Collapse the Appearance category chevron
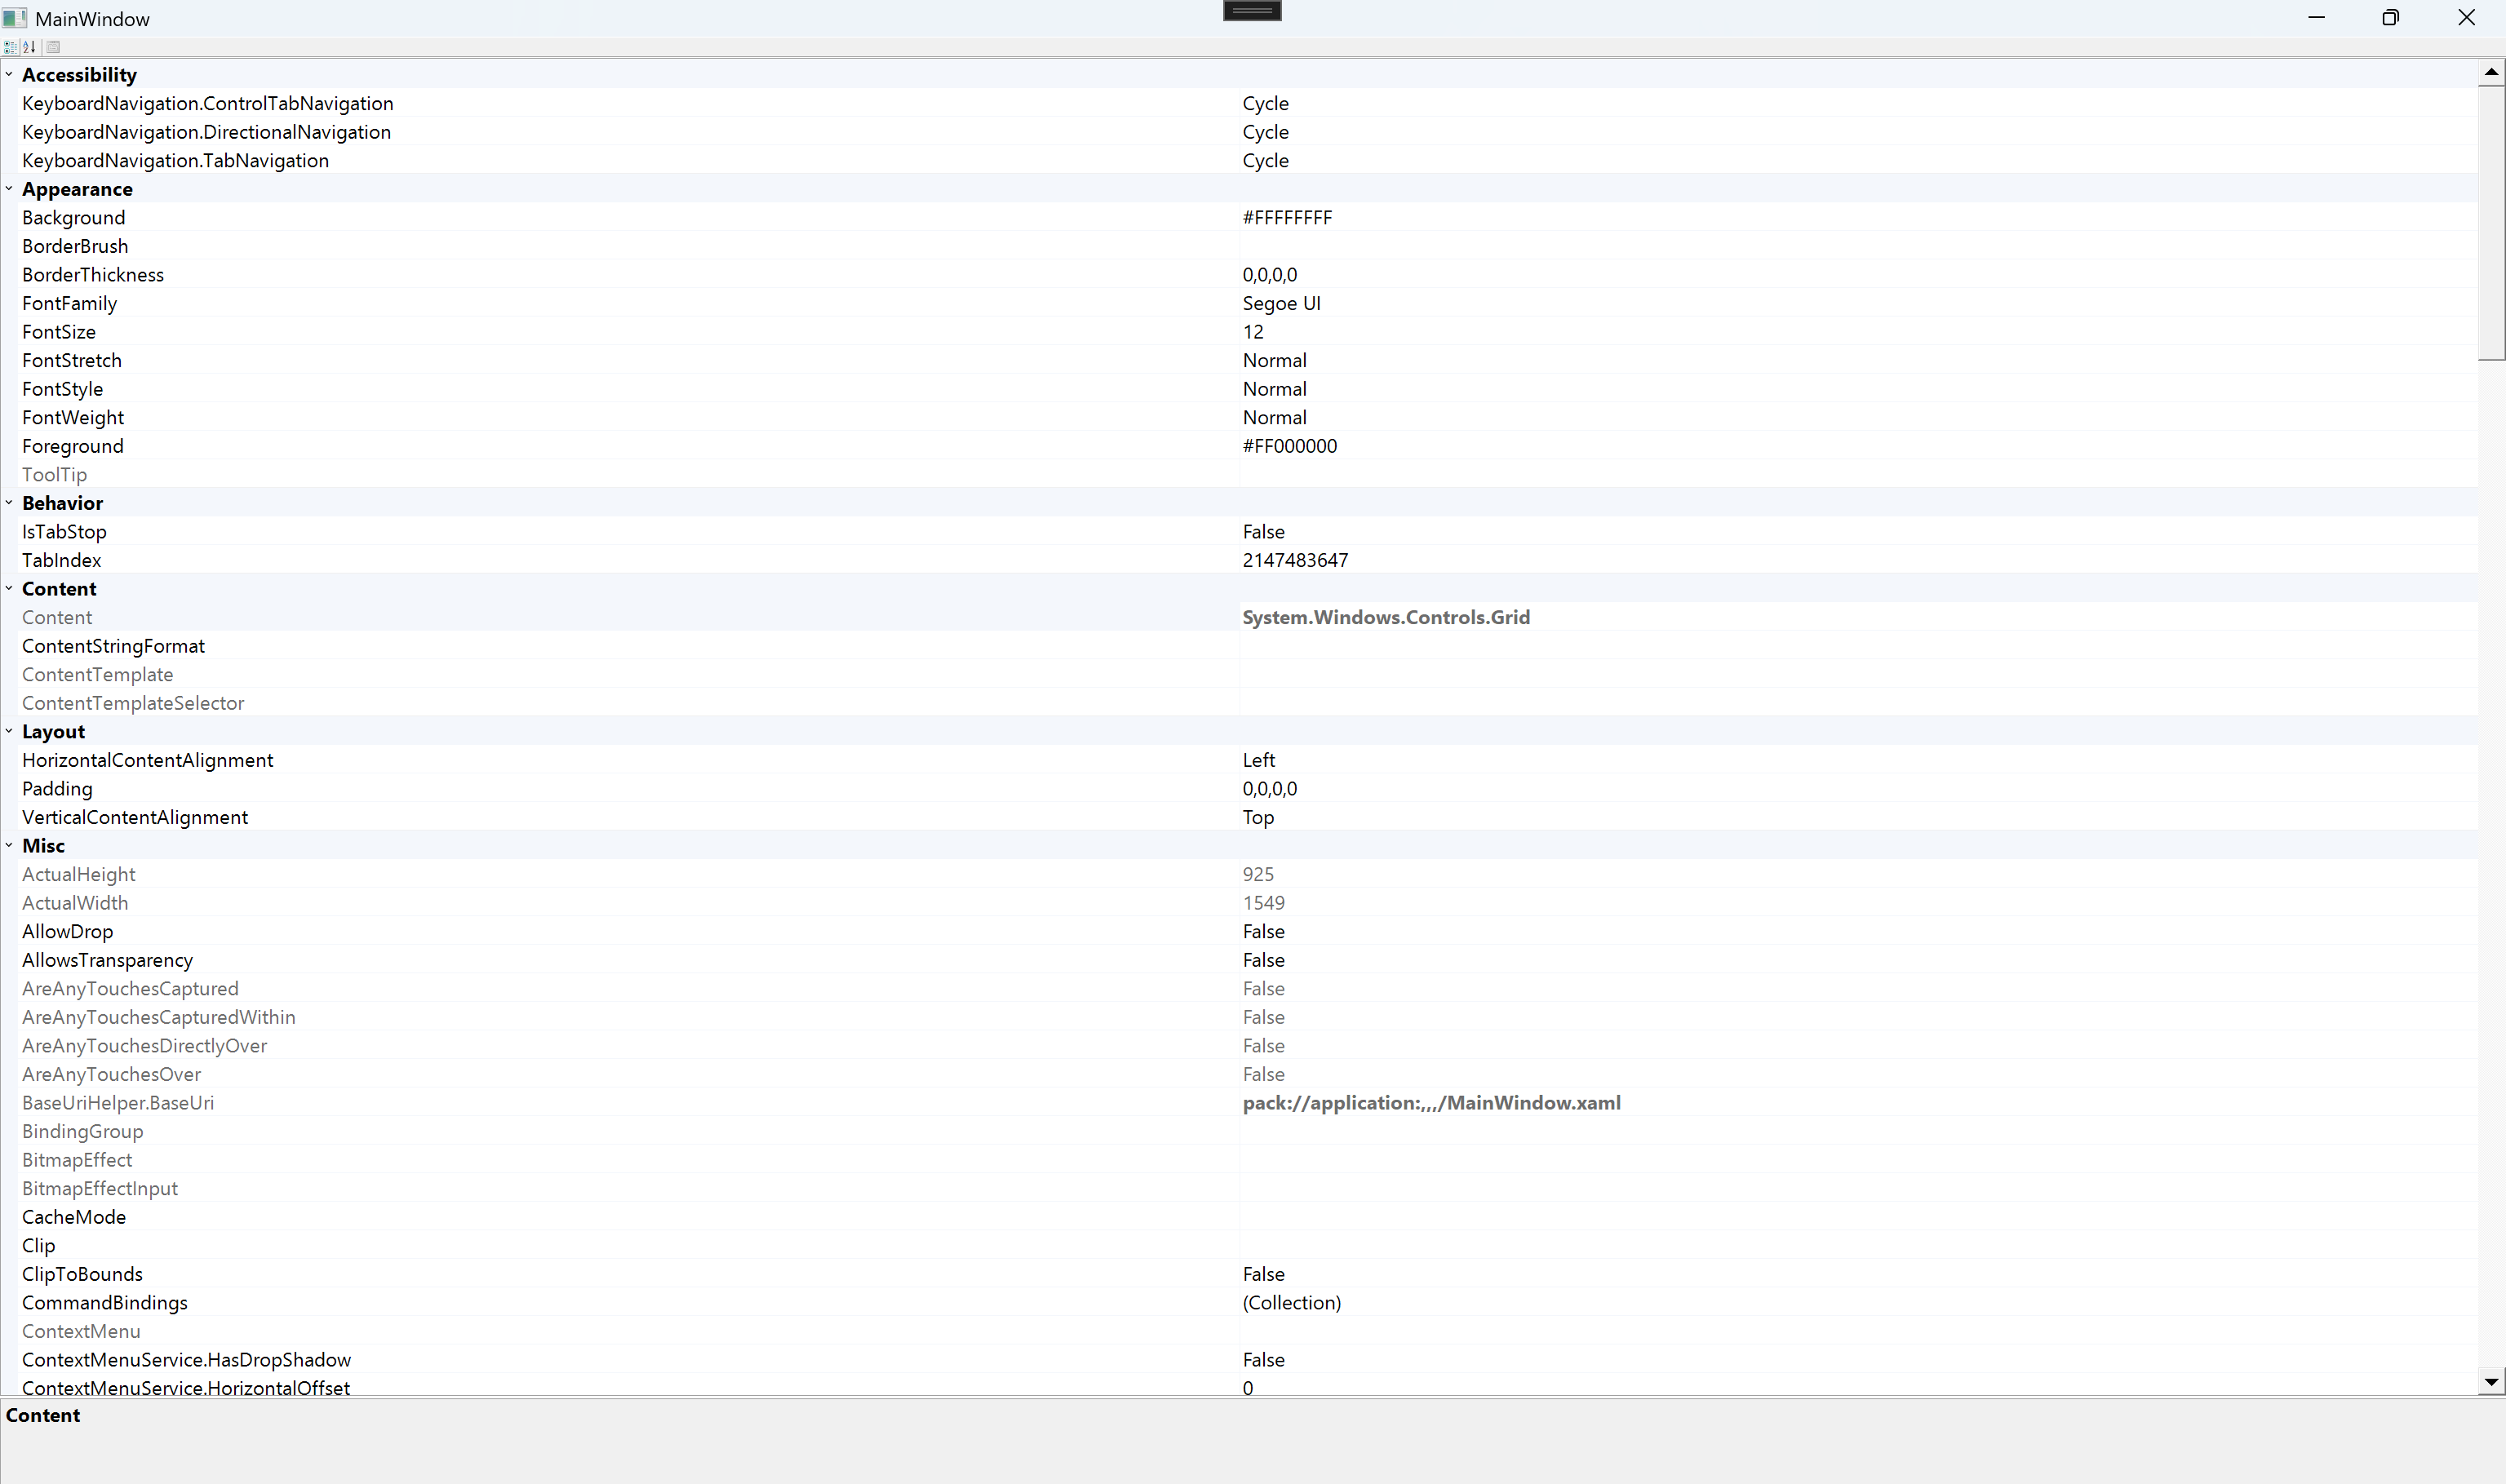 pyautogui.click(x=9, y=189)
